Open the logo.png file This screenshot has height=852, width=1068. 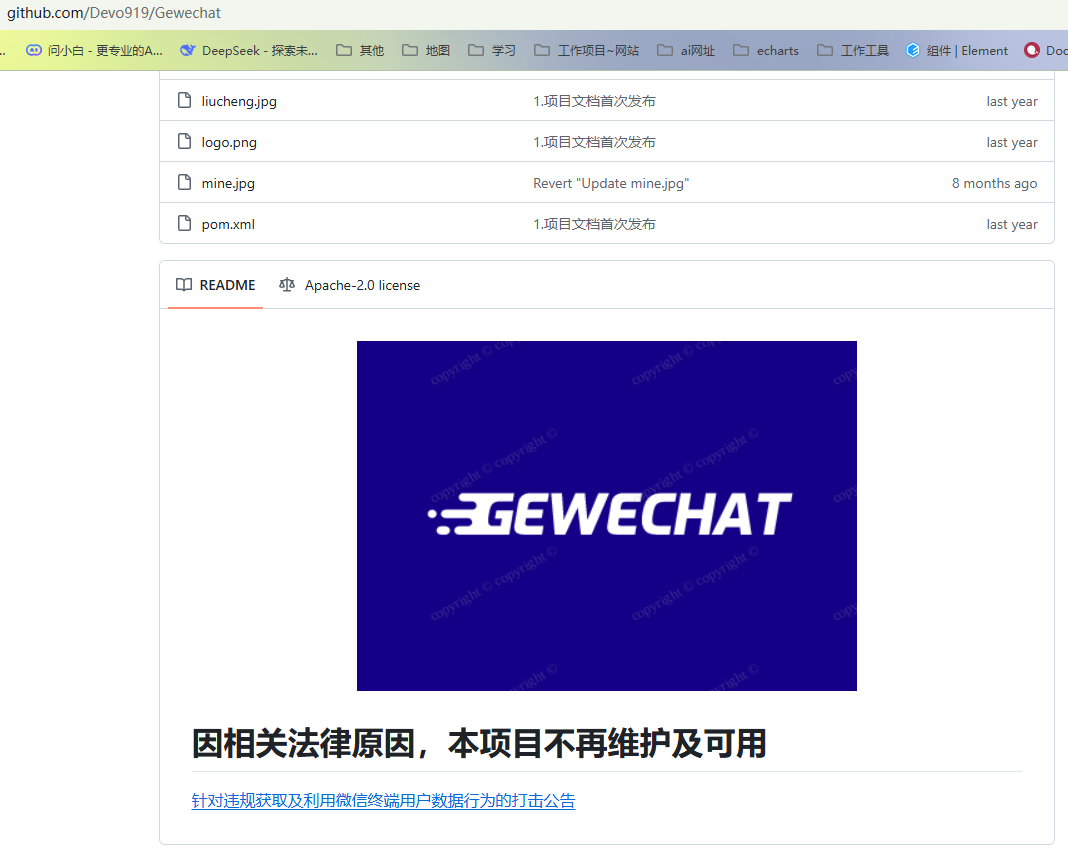click(x=229, y=142)
